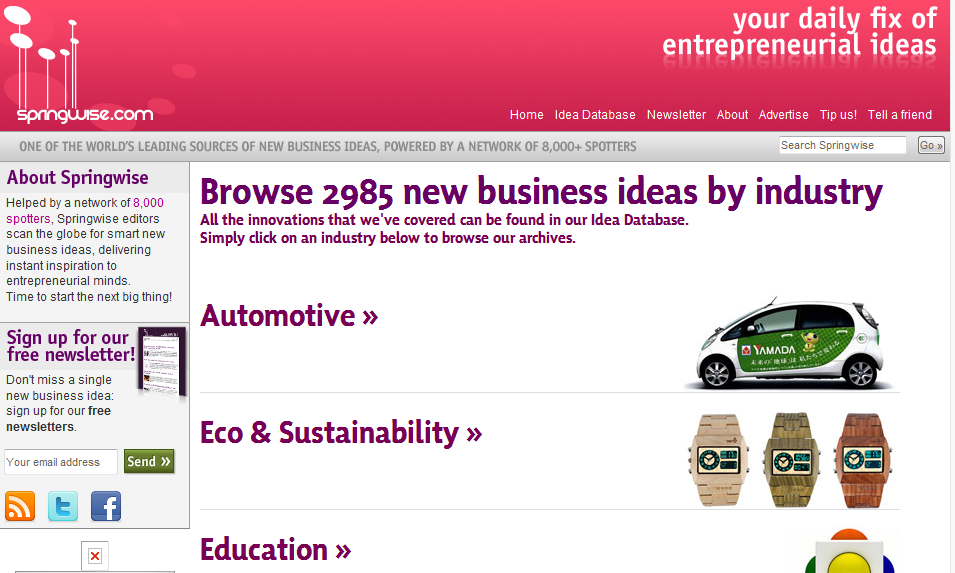Select About in the top navigation
Screen dimensions: 955x573
(732, 114)
